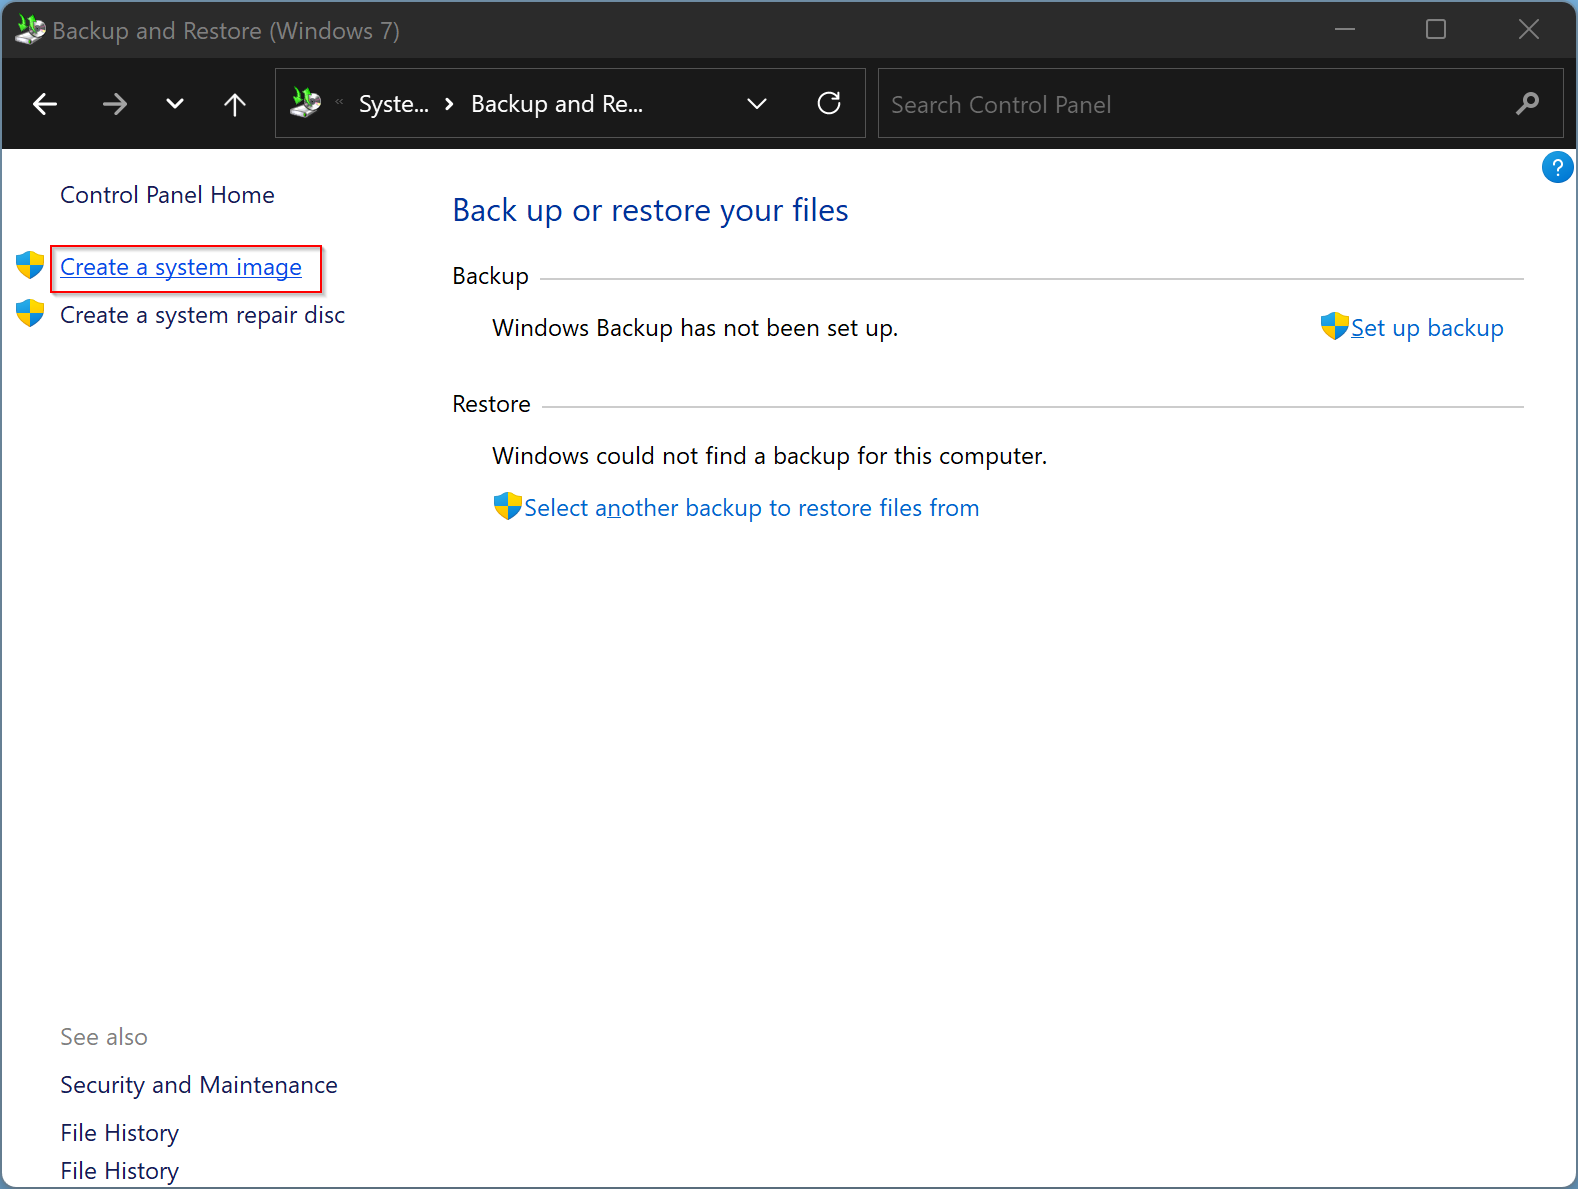The width and height of the screenshot is (1578, 1189).
Task: Maximize the Backup and Restore window
Action: click(x=1436, y=29)
